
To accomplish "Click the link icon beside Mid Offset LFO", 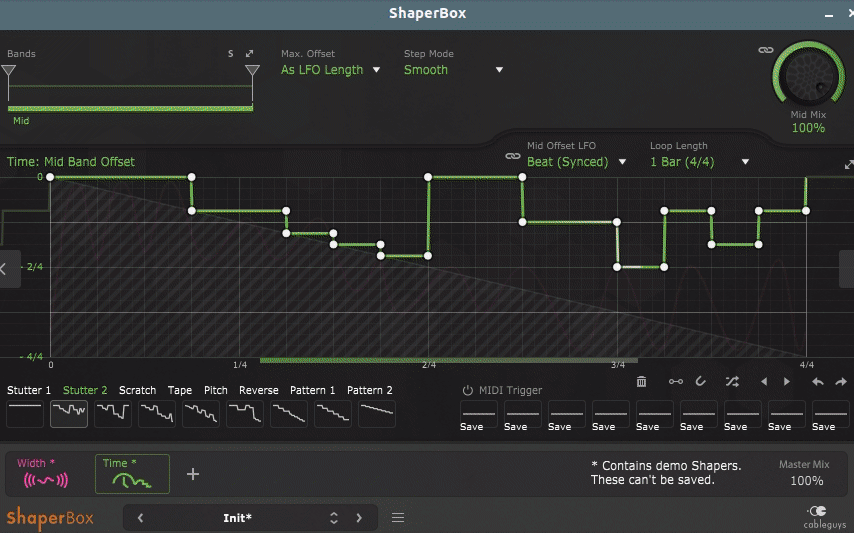I will coord(513,156).
